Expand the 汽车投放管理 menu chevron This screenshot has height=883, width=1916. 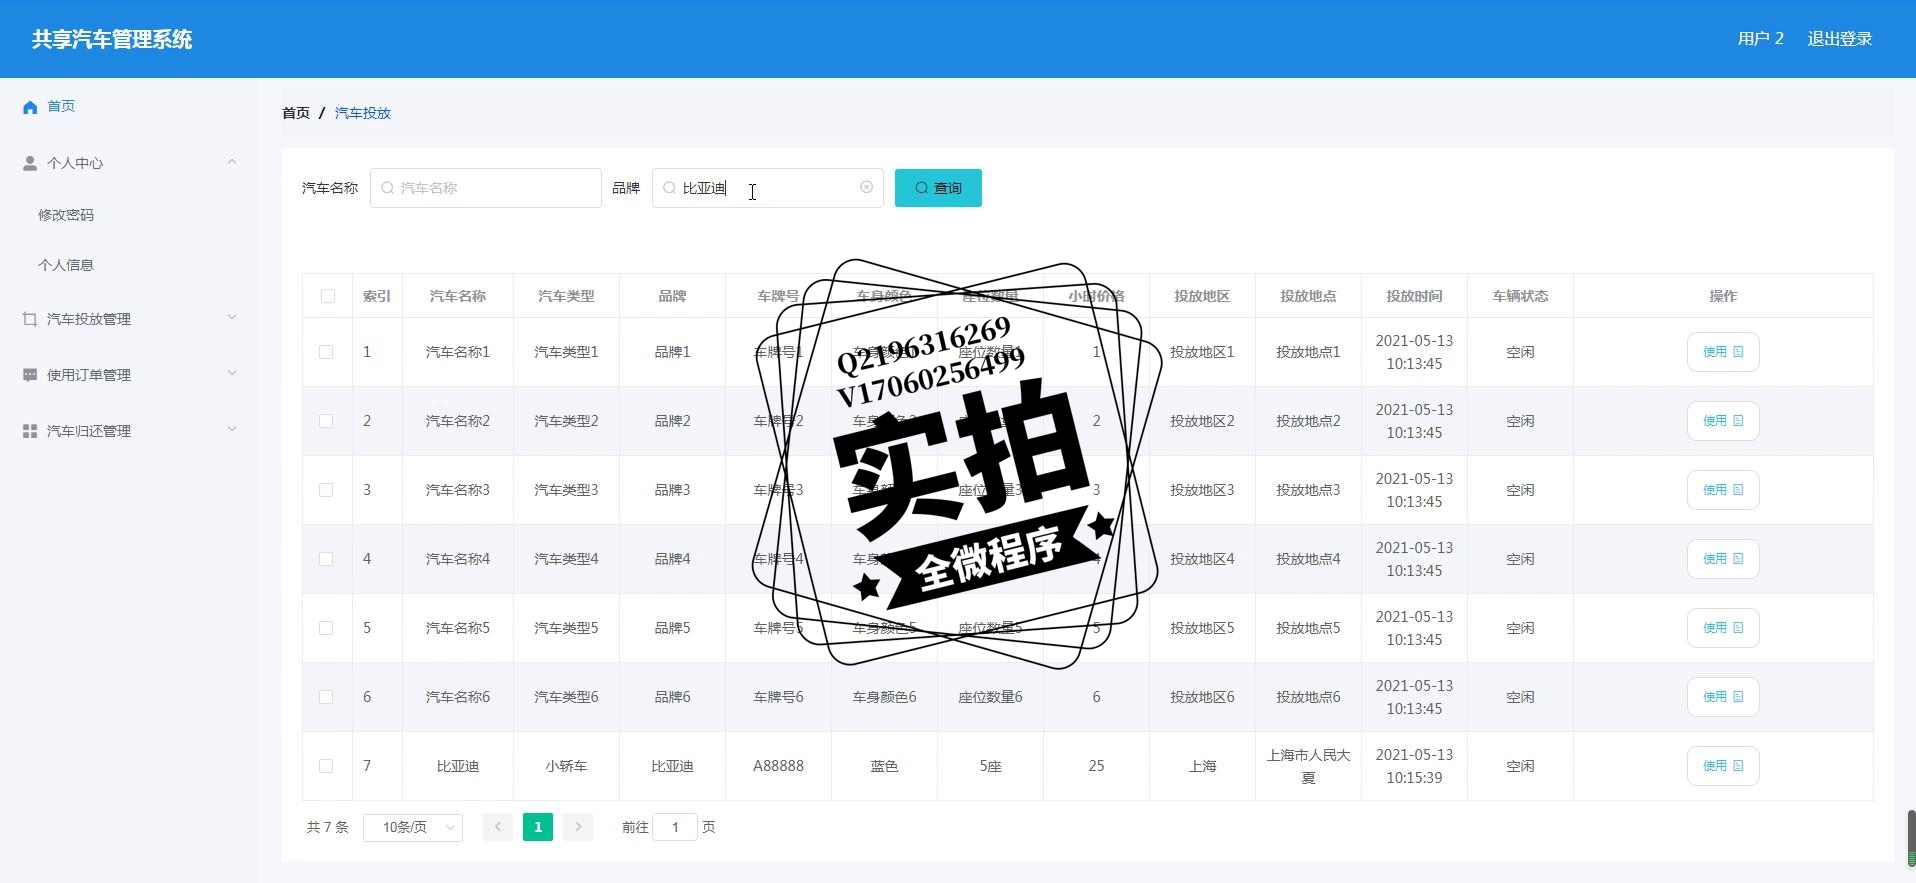232,318
